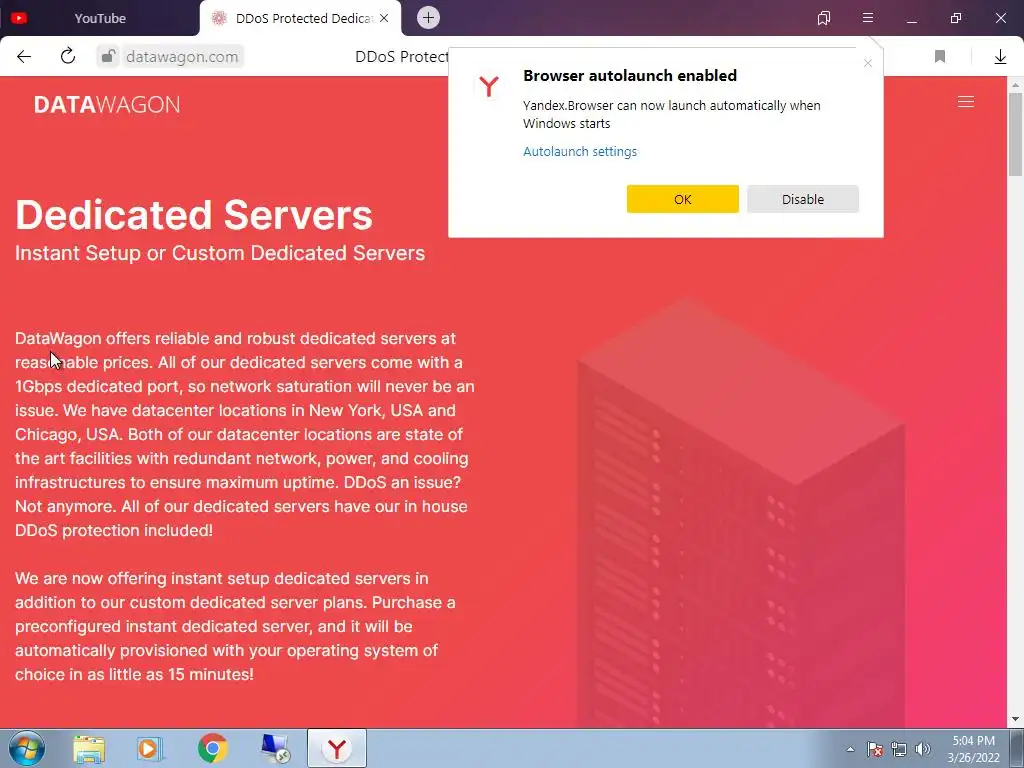Focus the datawagon.com address field
The width and height of the screenshot is (1024, 768).
[182, 57]
